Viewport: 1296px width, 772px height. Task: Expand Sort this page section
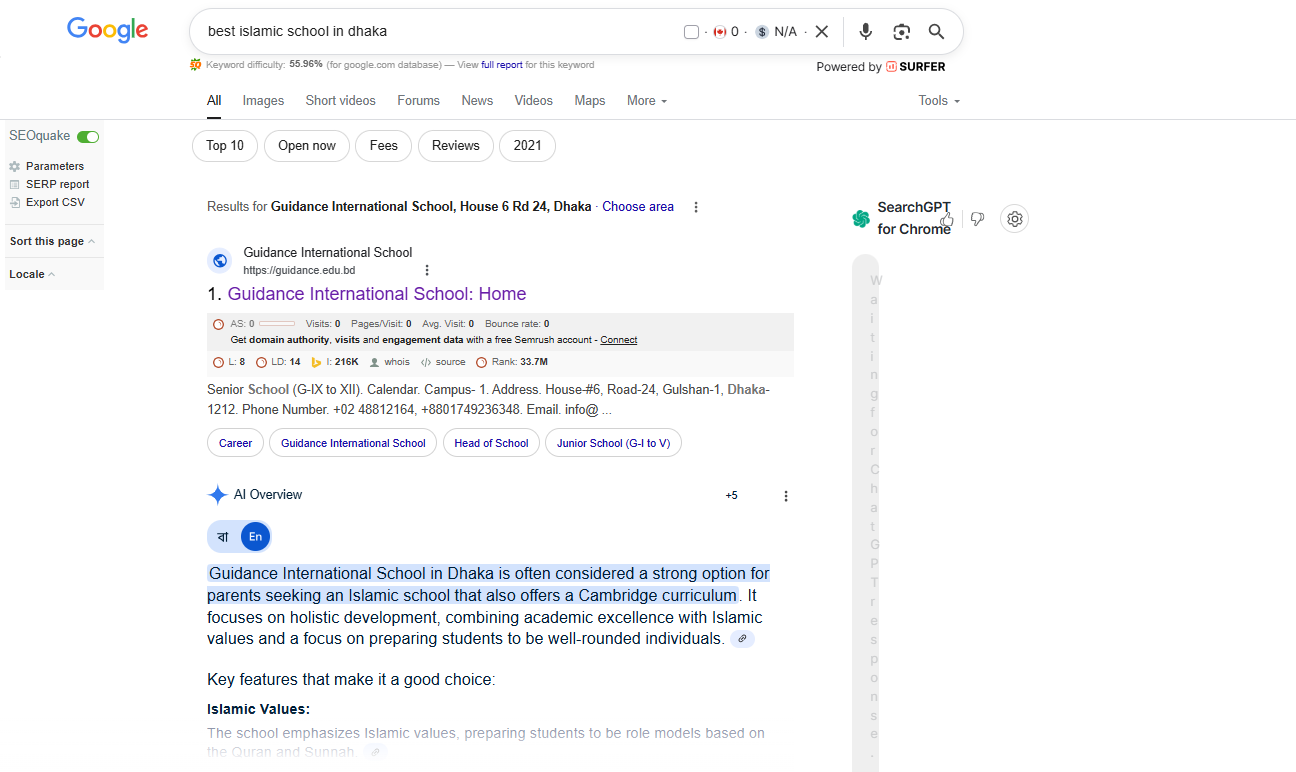pyautogui.click(x=52, y=241)
